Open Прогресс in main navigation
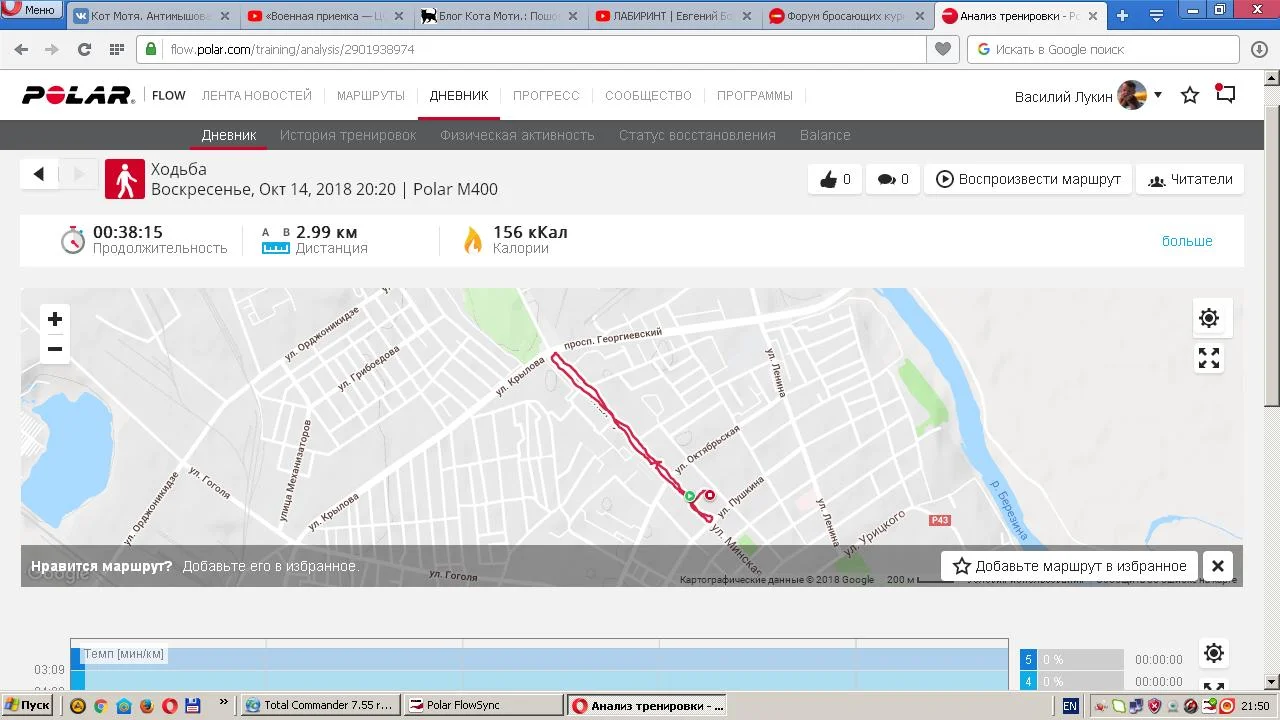This screenshot has height=720, width=1280. click(546, 96)
